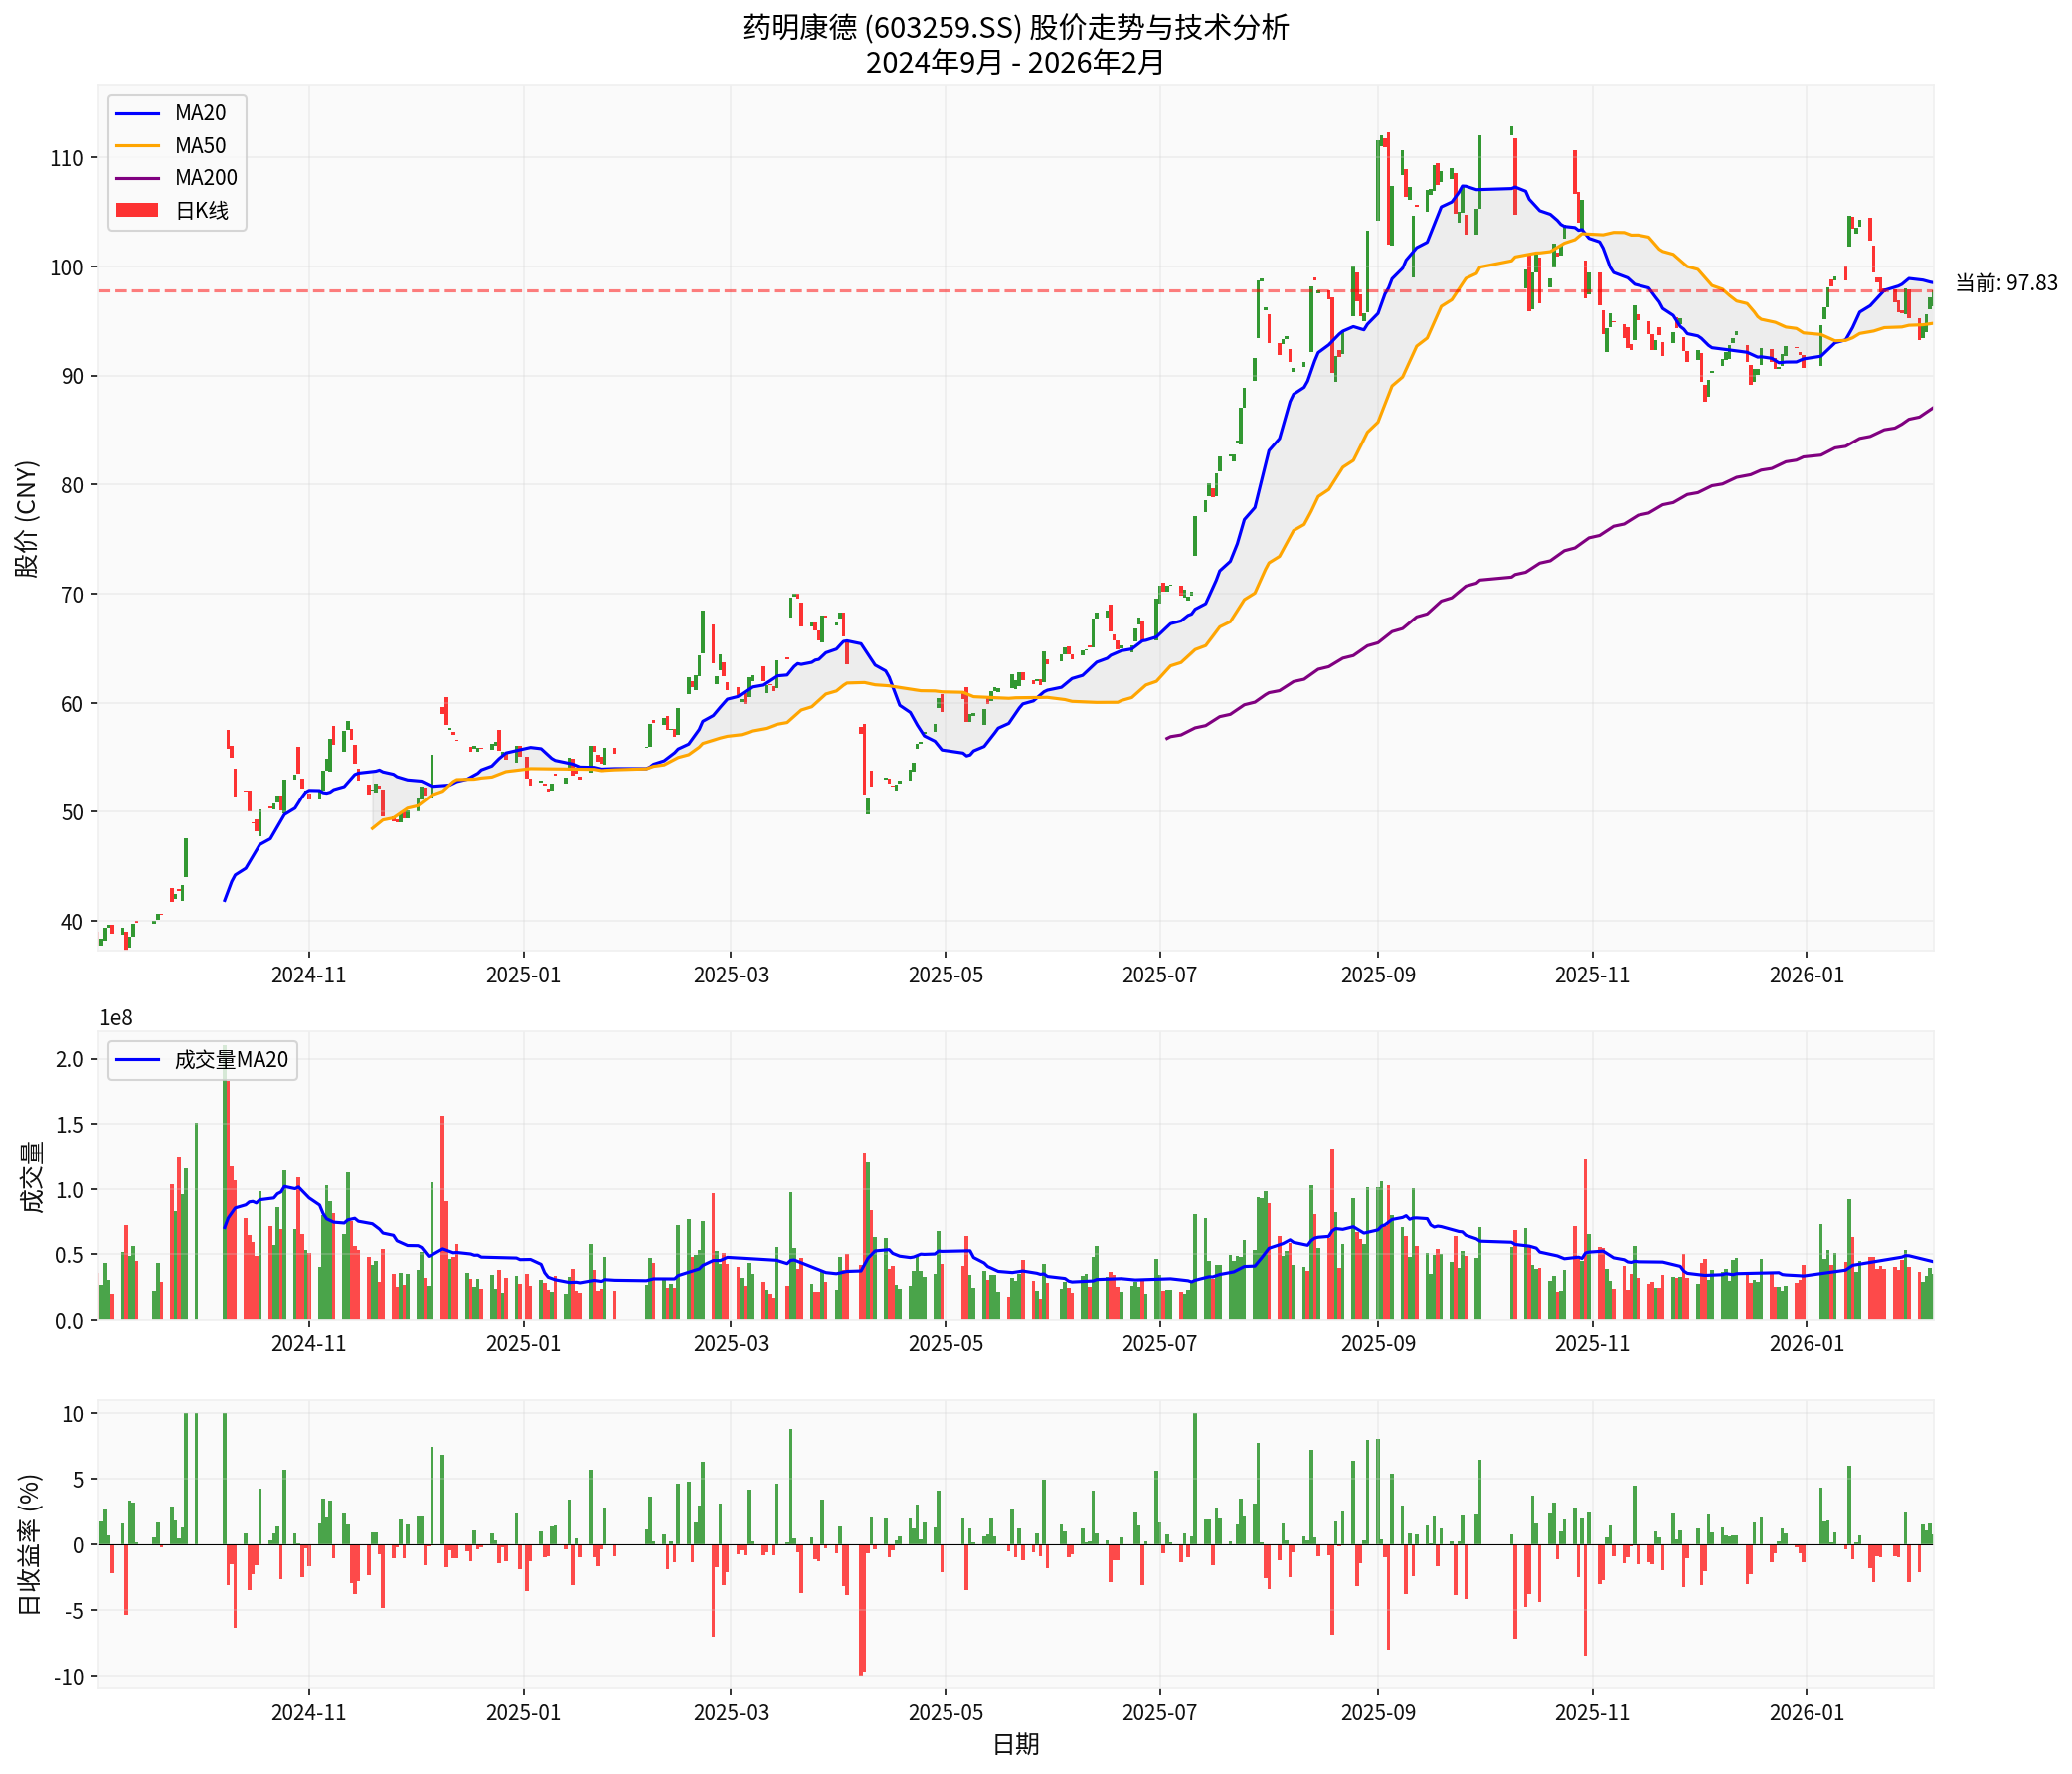Click the MA200 legend entry
The width and height of the screenshot is (2072, 1774).
[x=205, y=177]
